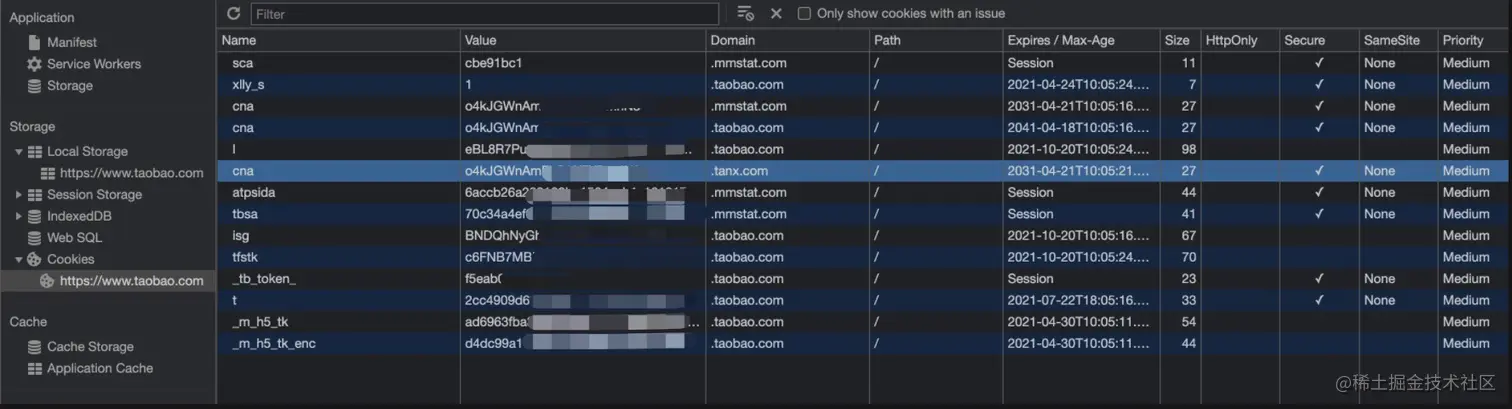Select the _m_h5_tk_enc cookie name
Image resolution: width=1512 pixels, height=409 pixels.
click(274, 344)
